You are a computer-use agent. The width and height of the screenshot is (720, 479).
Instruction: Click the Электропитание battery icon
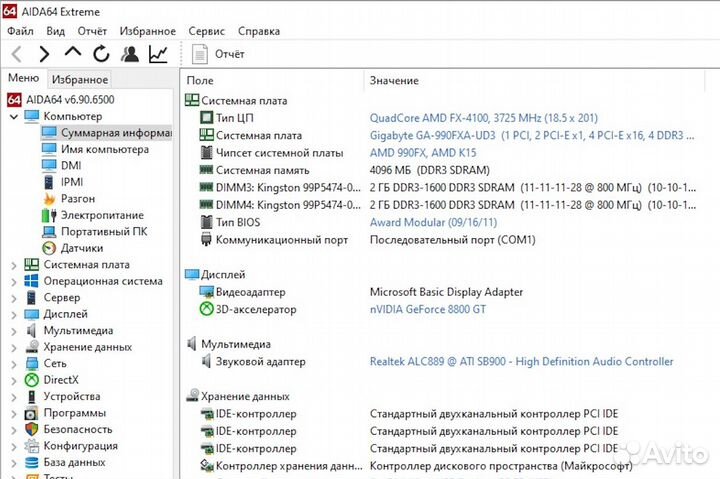49,215
